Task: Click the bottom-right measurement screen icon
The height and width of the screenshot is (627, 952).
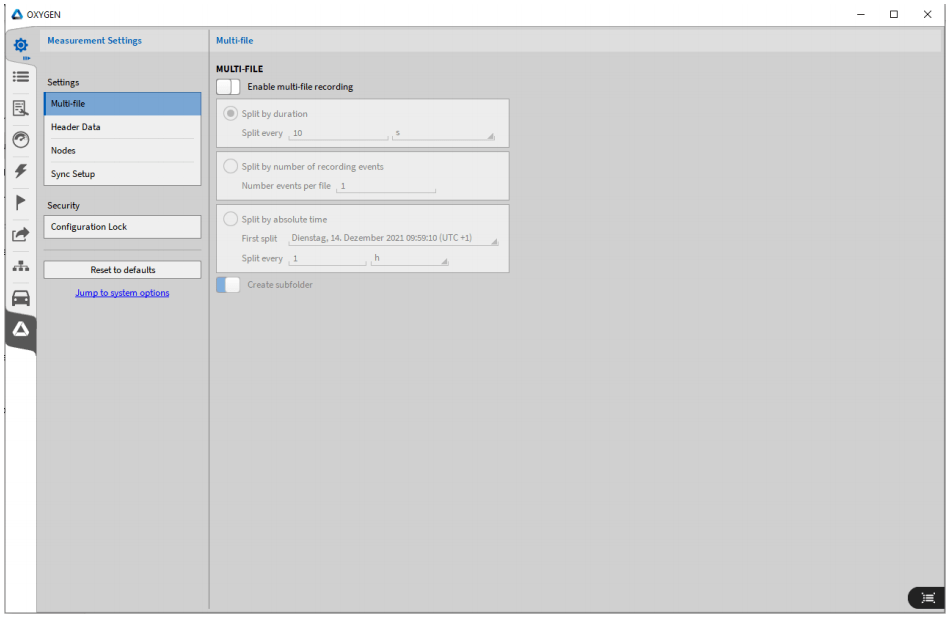Action: coord(927,597)
